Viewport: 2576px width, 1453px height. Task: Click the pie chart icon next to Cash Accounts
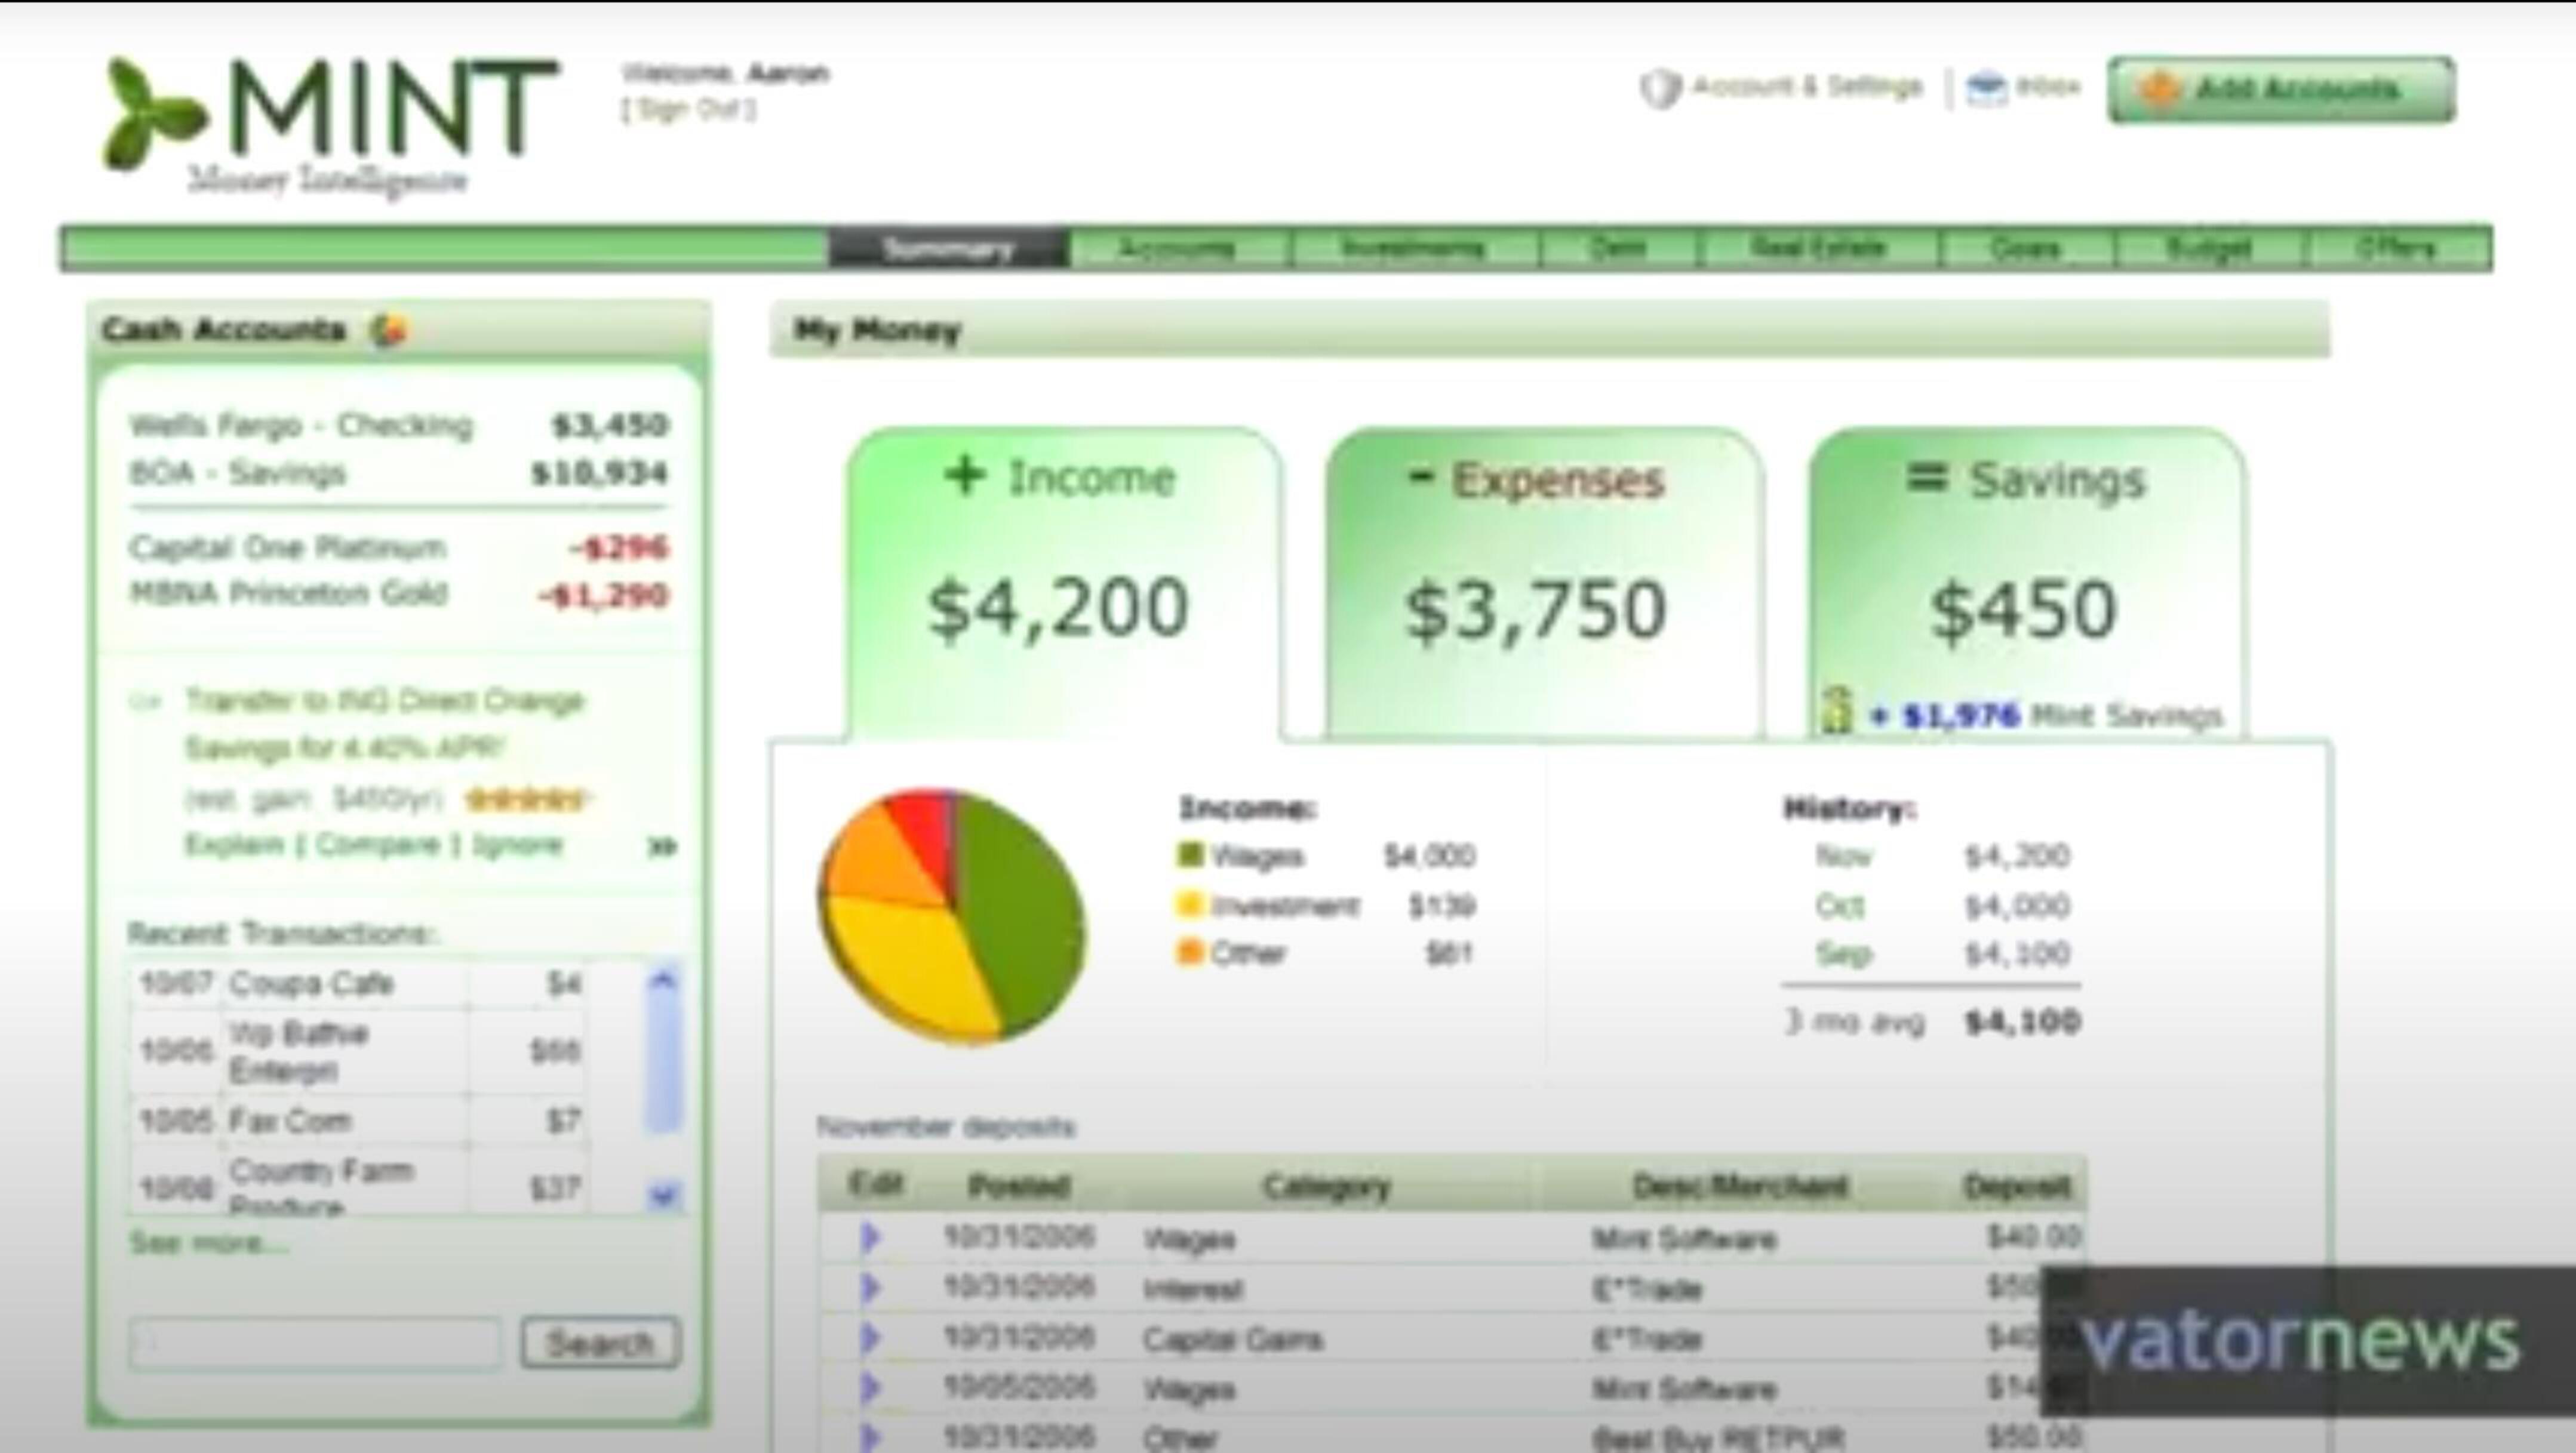point(389,330)
